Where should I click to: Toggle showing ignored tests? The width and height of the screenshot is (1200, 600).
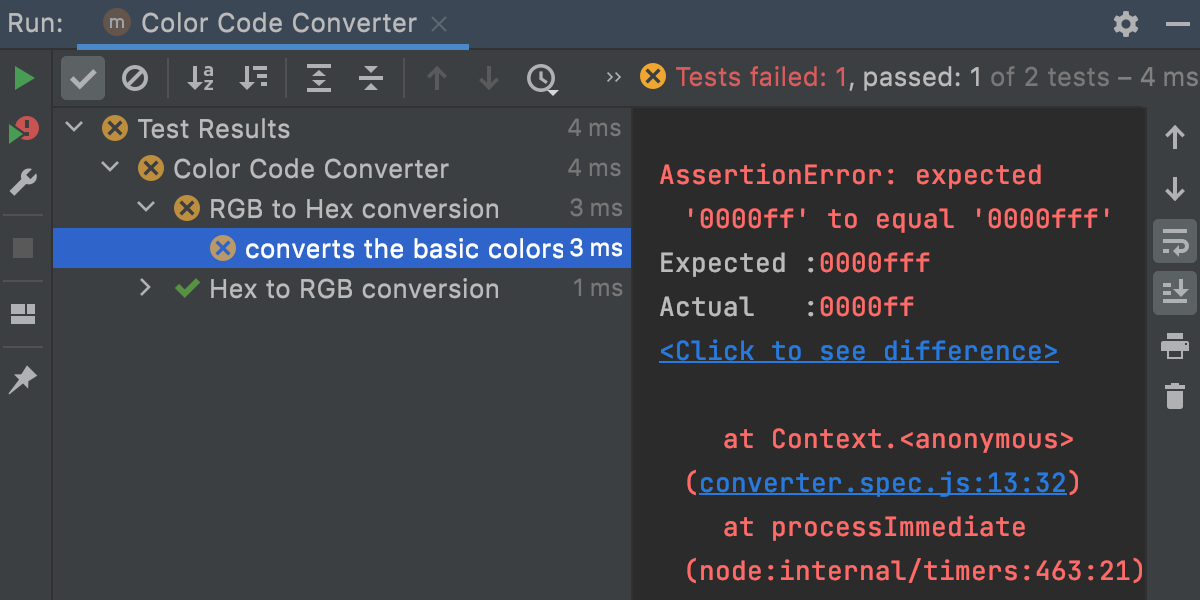point(136,78)
